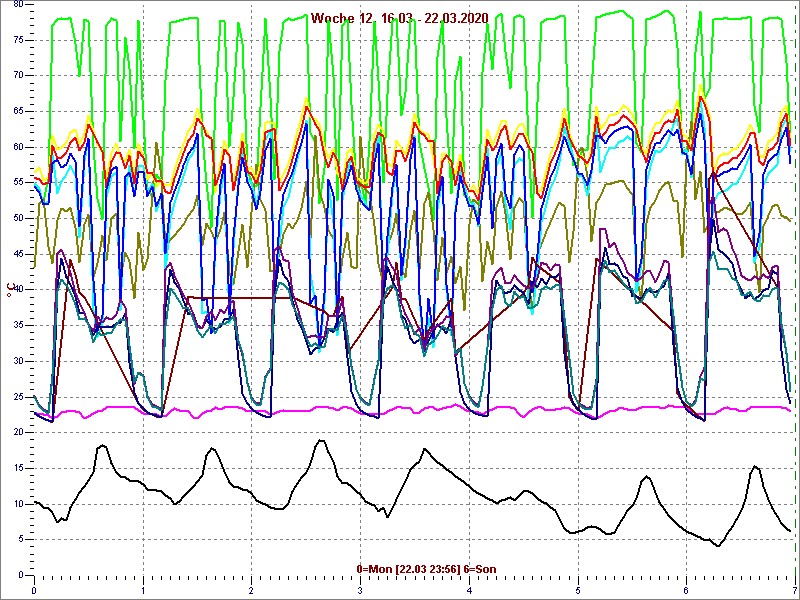Click the "55" temperature axis label
This screenshot has width=800, height=600.
point(18,183)
